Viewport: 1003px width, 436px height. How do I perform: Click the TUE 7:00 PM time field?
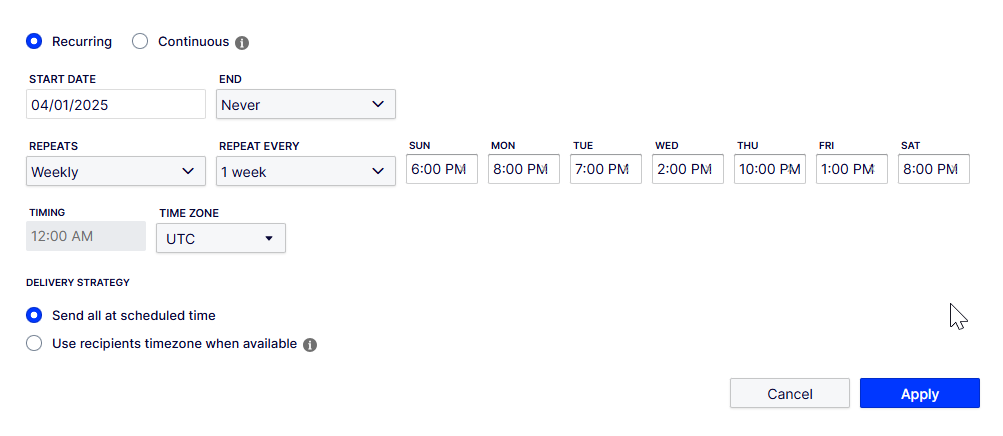pyautogui.click(x=606, y=169)
